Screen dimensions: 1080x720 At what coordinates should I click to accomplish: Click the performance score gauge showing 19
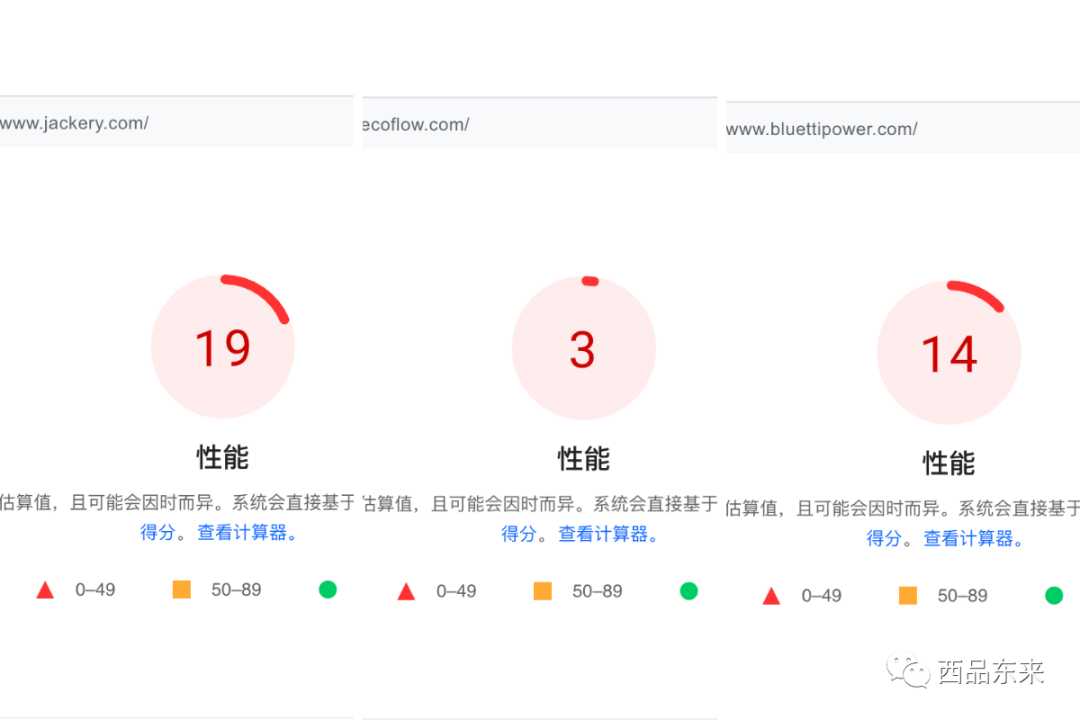tap(222, 347)
